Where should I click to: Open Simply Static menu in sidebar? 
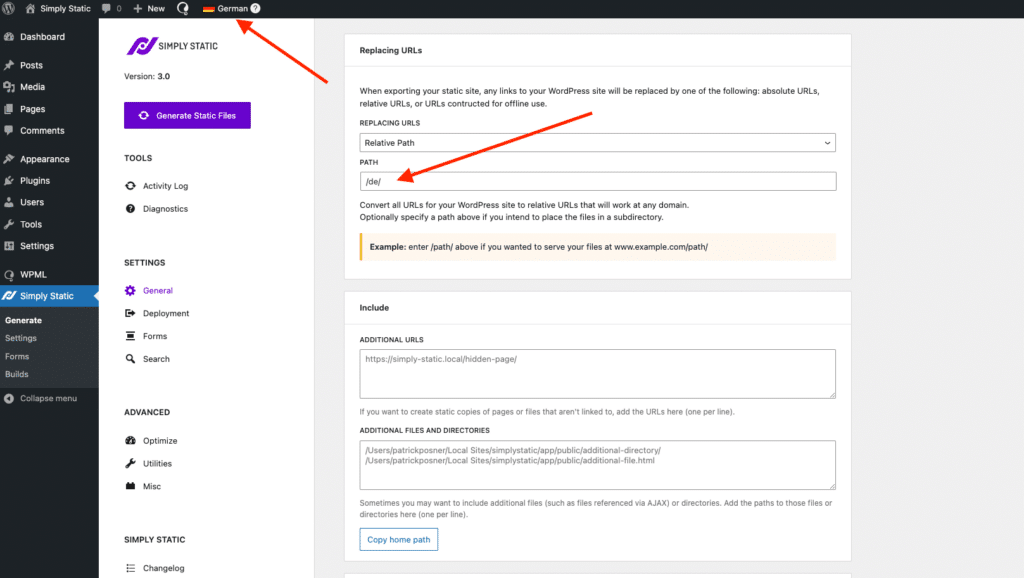tap(49, 296)
